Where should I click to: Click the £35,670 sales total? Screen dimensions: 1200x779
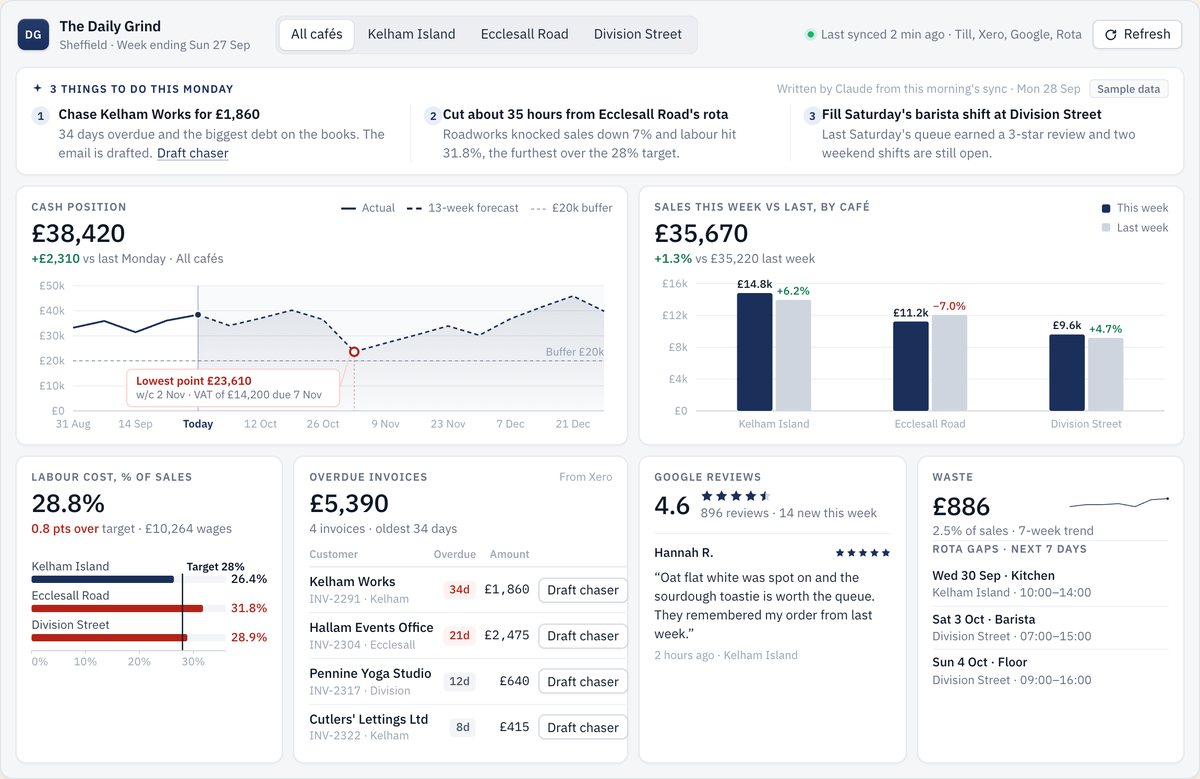point(702,234)
